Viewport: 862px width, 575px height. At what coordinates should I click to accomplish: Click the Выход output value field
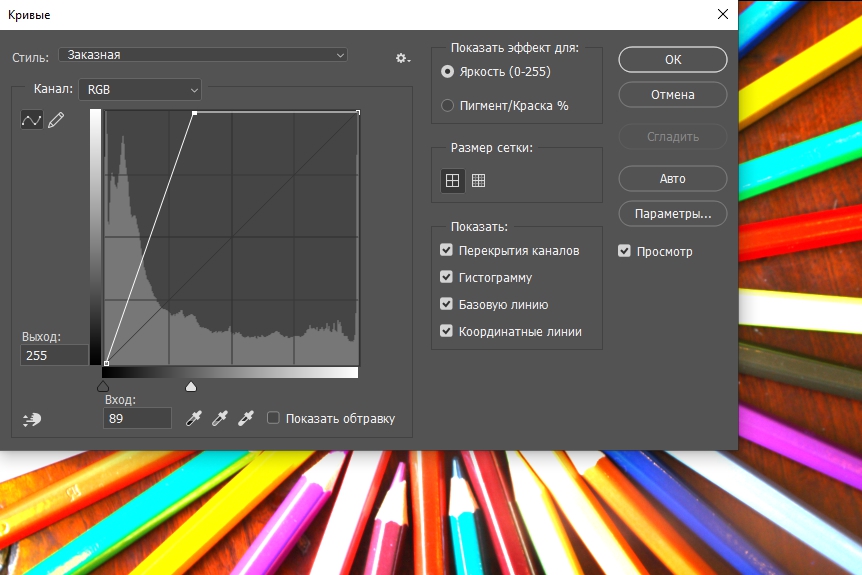tap(54, 355)
